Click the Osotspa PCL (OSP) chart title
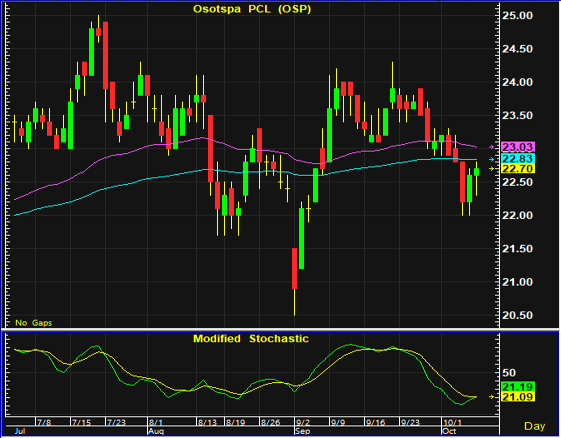Viewport: 561px width, 438px height. coord(252,9)
